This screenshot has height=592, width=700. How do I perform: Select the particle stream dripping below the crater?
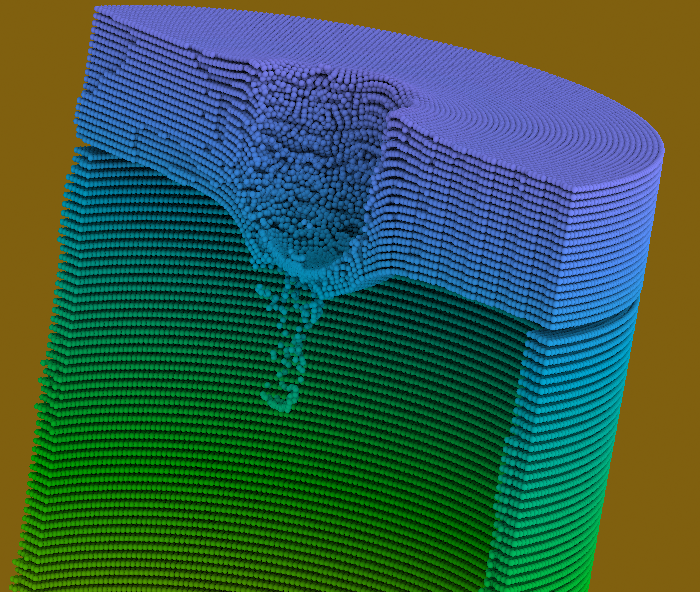pos(286,346)
